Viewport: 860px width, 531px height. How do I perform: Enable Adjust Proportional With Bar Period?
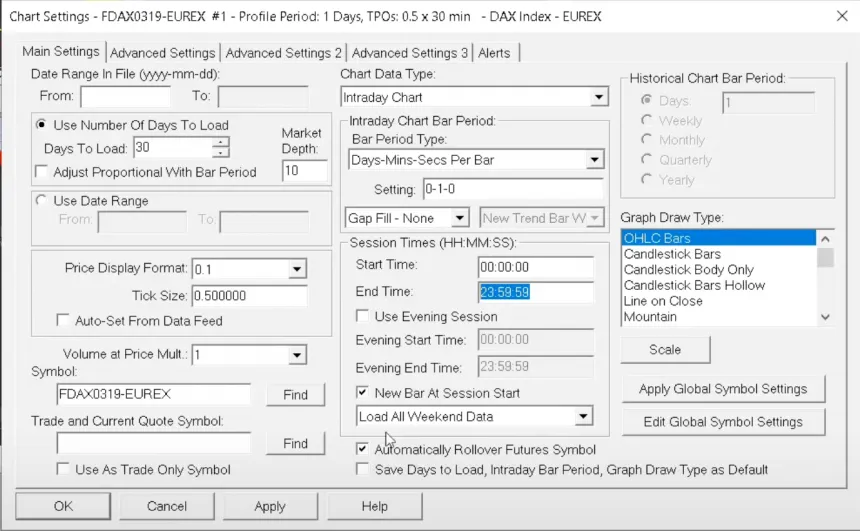click(x=42, y=172)
